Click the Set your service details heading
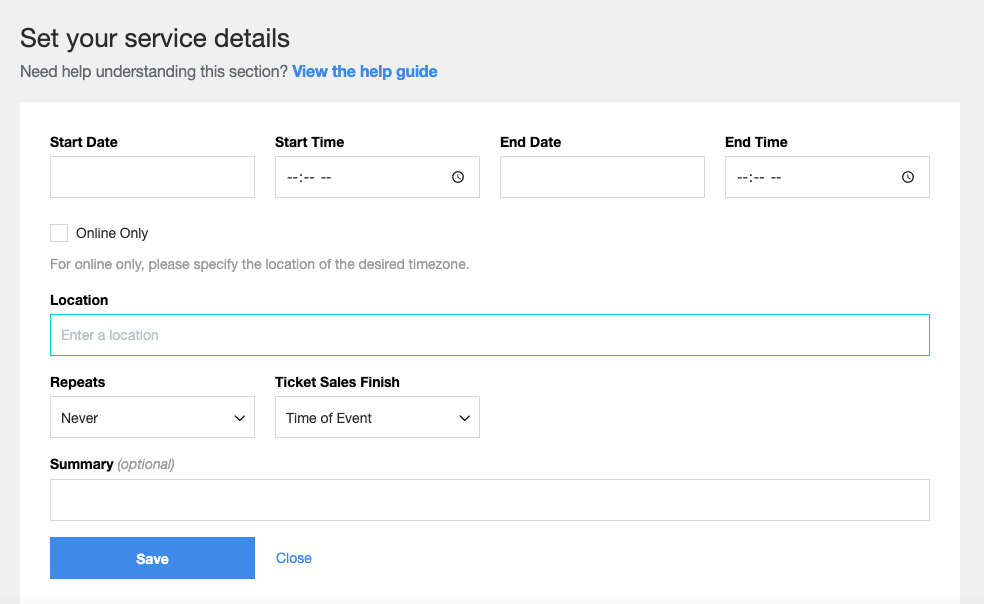The width and height of the screenshot is (984, 604). point(155,38)
